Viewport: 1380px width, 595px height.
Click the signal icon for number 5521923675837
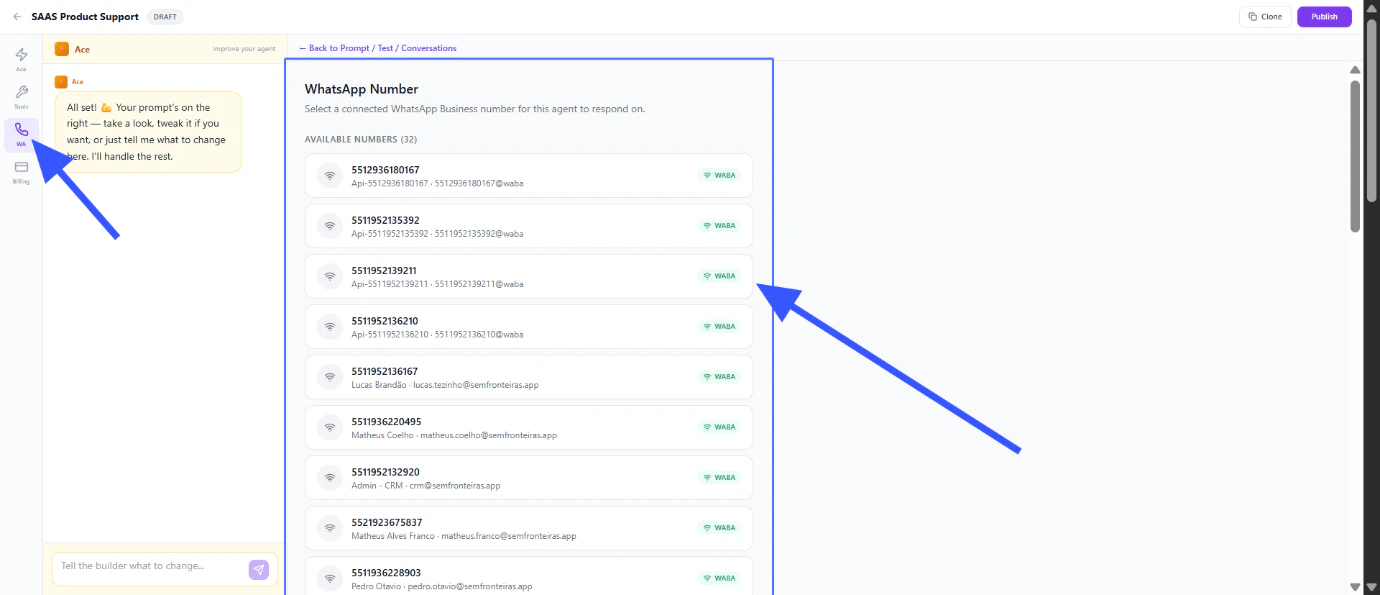tap(330, 528)
